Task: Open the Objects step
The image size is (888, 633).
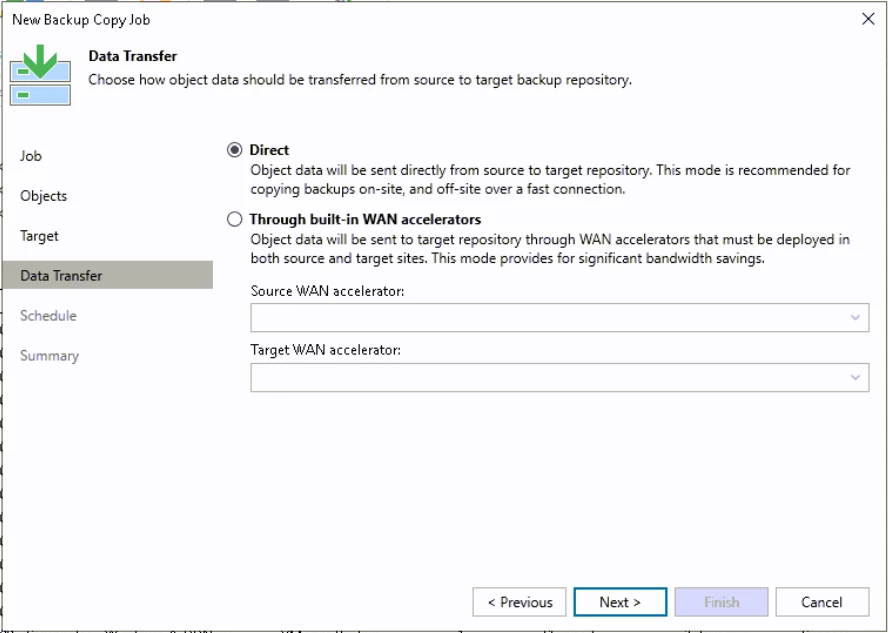Action: coord(43,196)
